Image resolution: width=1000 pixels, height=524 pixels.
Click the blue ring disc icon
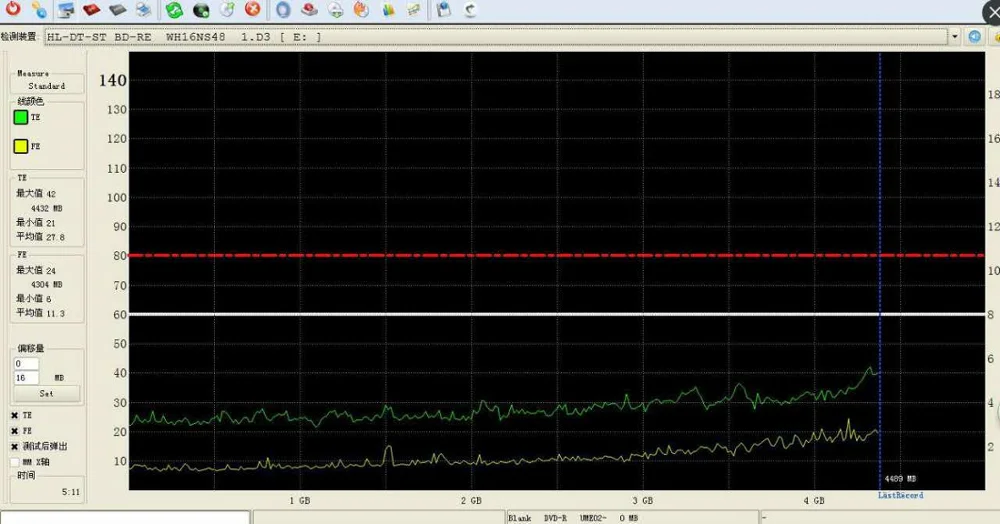[283, 10]
